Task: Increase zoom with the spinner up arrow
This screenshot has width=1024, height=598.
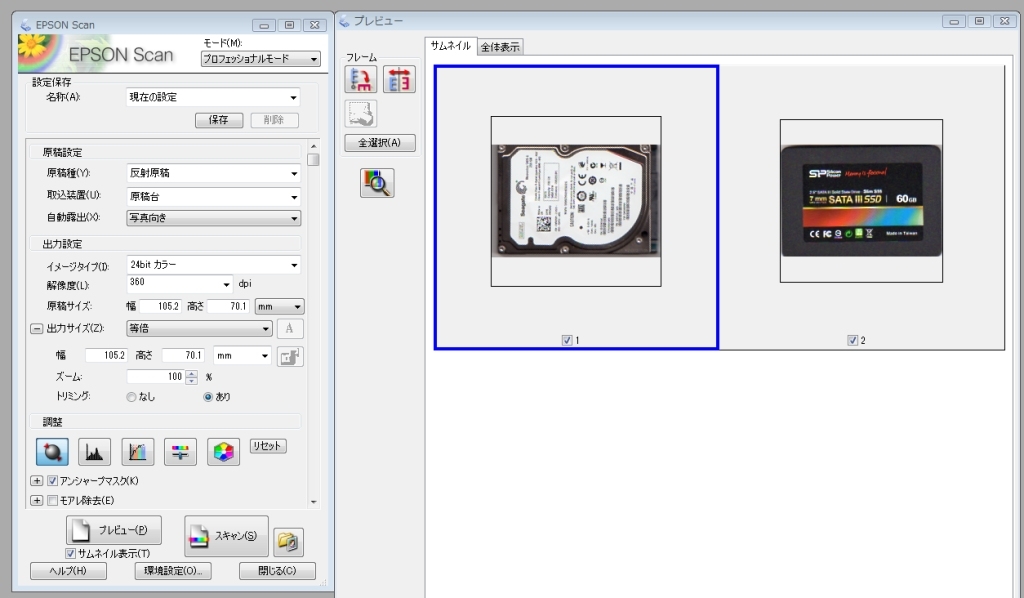Action: tap(191, 373)
